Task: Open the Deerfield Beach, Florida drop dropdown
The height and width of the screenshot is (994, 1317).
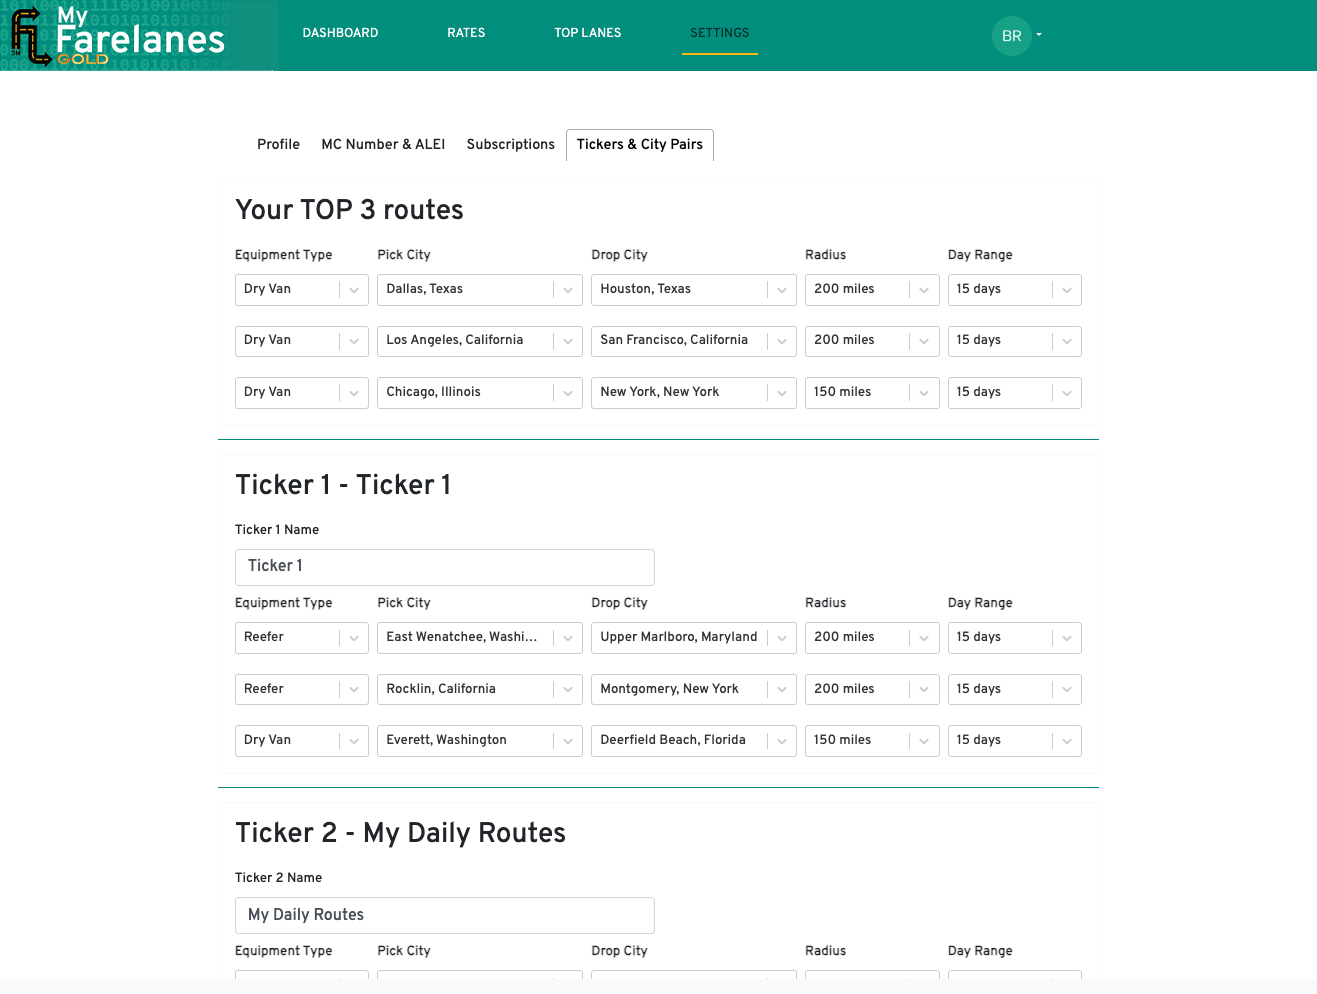Action: coord(694,740)
